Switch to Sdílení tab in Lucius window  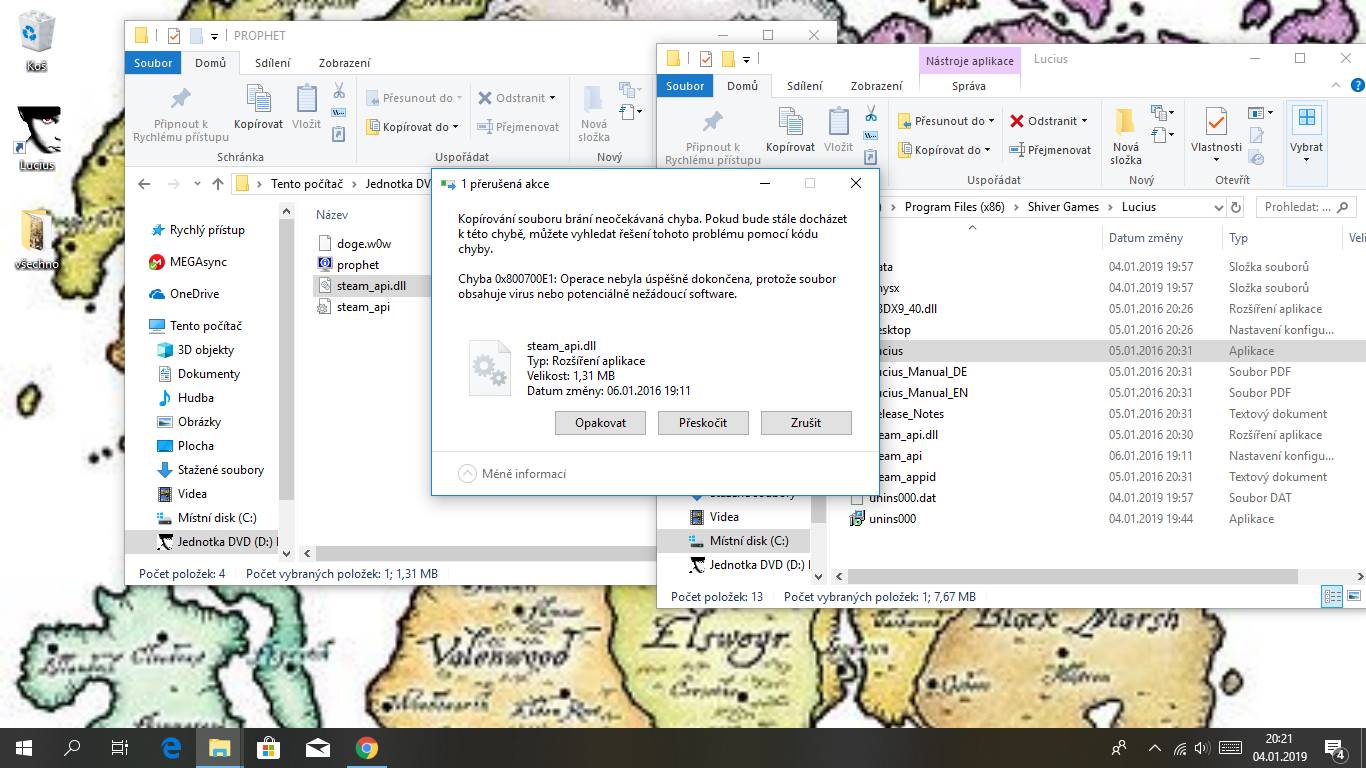click(804, 86)
